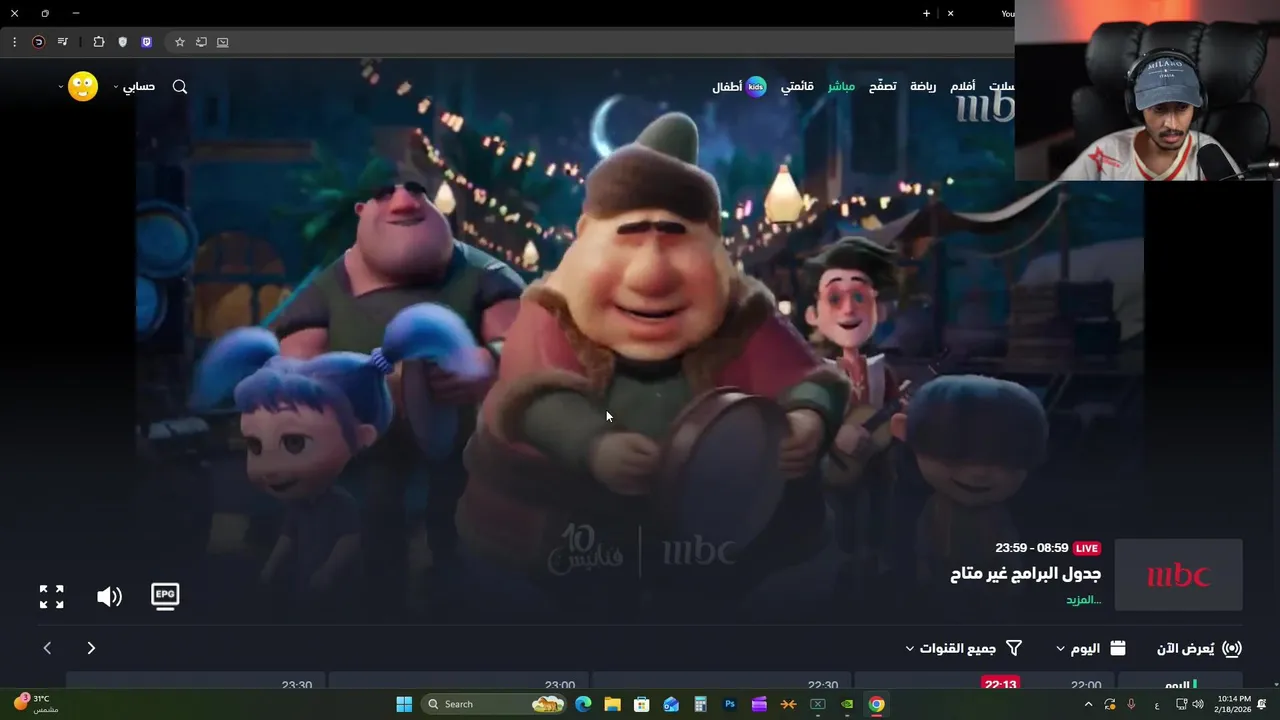Image resolution: width=1280 pixels, height=720 pixels.
Task: Click the purple Twitch extension icon
Action: point(147,42)
